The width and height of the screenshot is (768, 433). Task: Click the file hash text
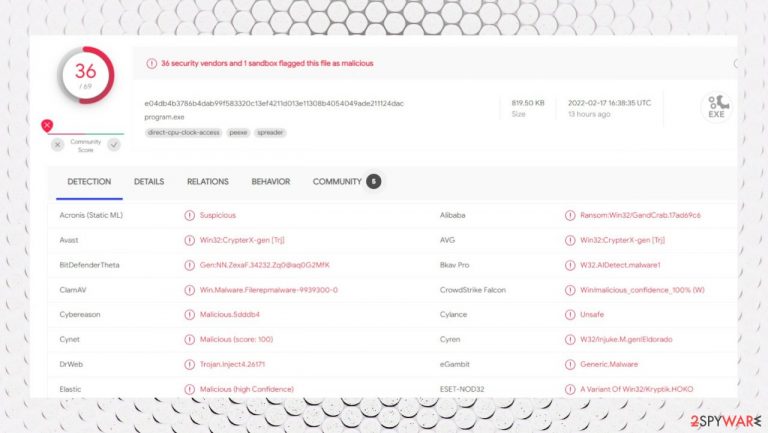coord(274,103)
